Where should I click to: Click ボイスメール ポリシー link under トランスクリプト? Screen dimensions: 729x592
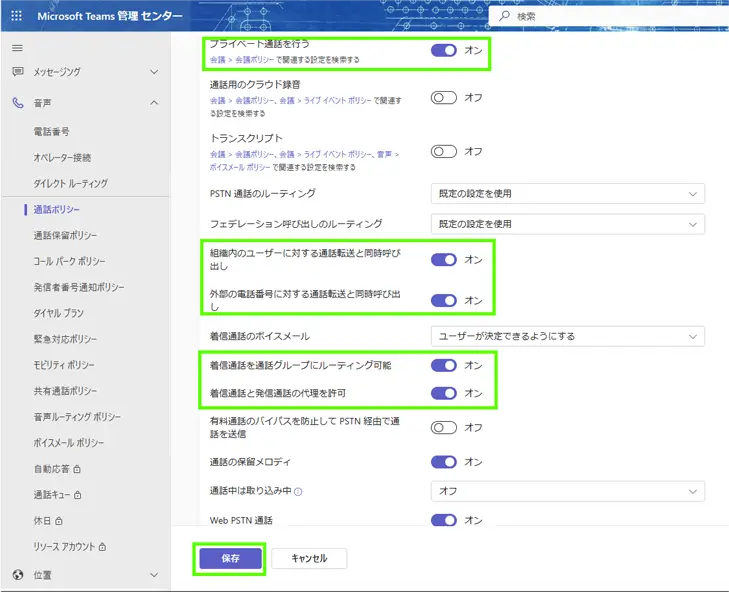tap(239, 167)
